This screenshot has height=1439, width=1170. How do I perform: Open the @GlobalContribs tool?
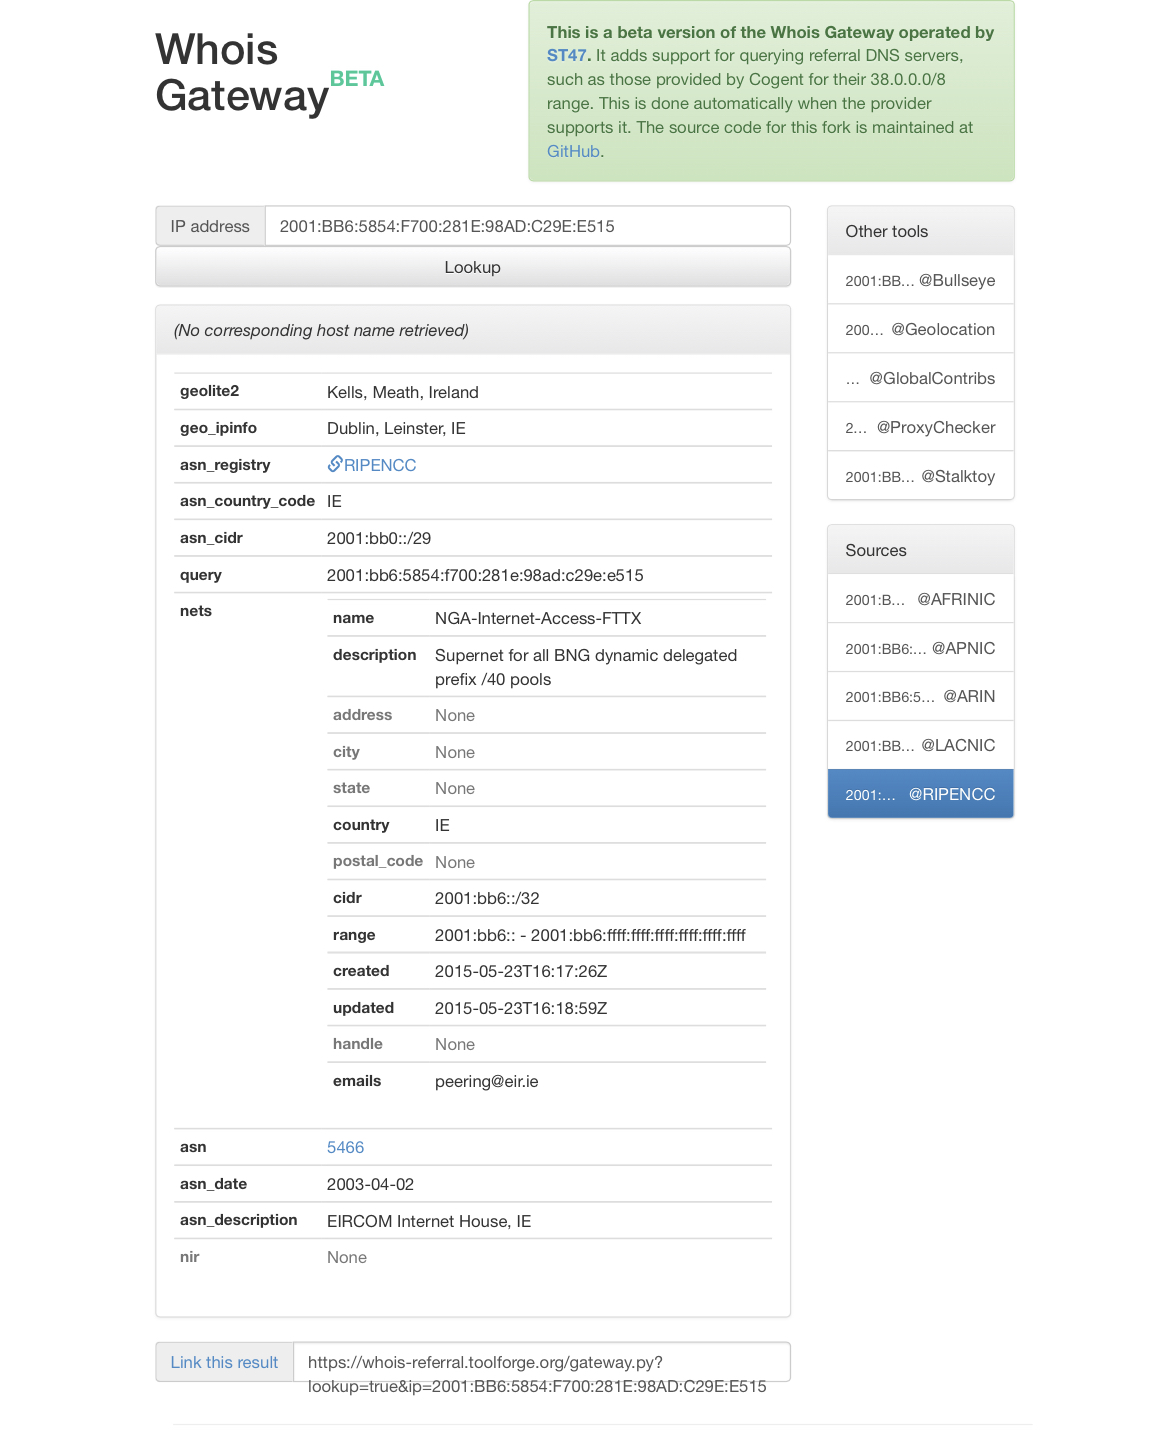(x=921, y=378)
